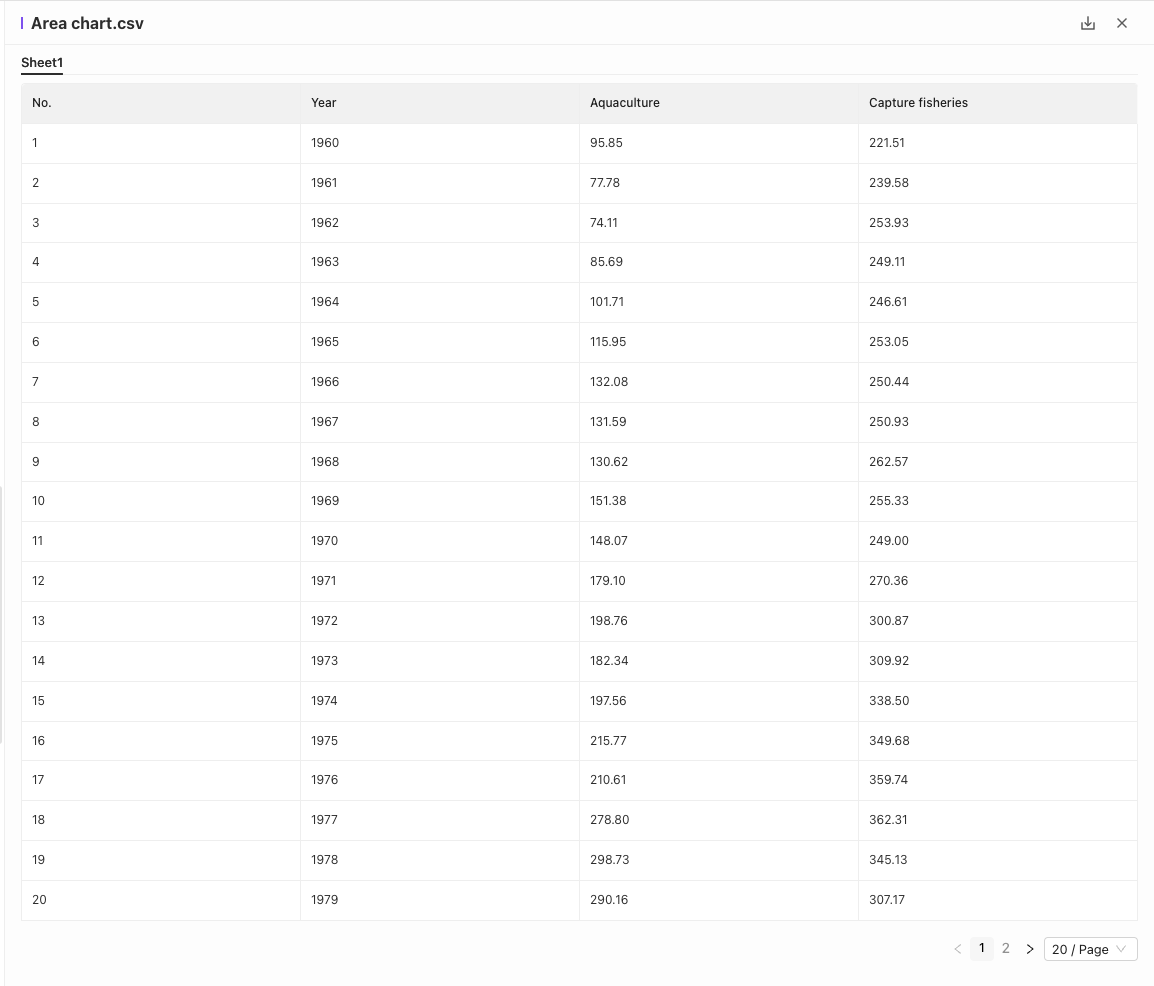1154x986 pixels.
Task: Click the Year column header
Action: pyautogui.click(x=324, y=103)
